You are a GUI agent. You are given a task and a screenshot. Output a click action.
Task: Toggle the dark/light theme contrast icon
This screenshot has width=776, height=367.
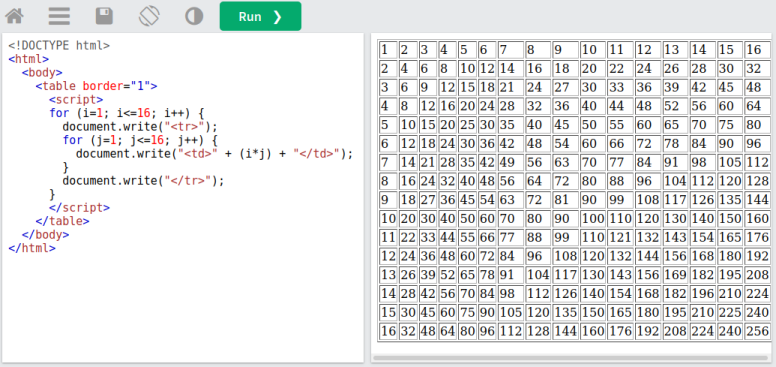(x=194, y=16)
